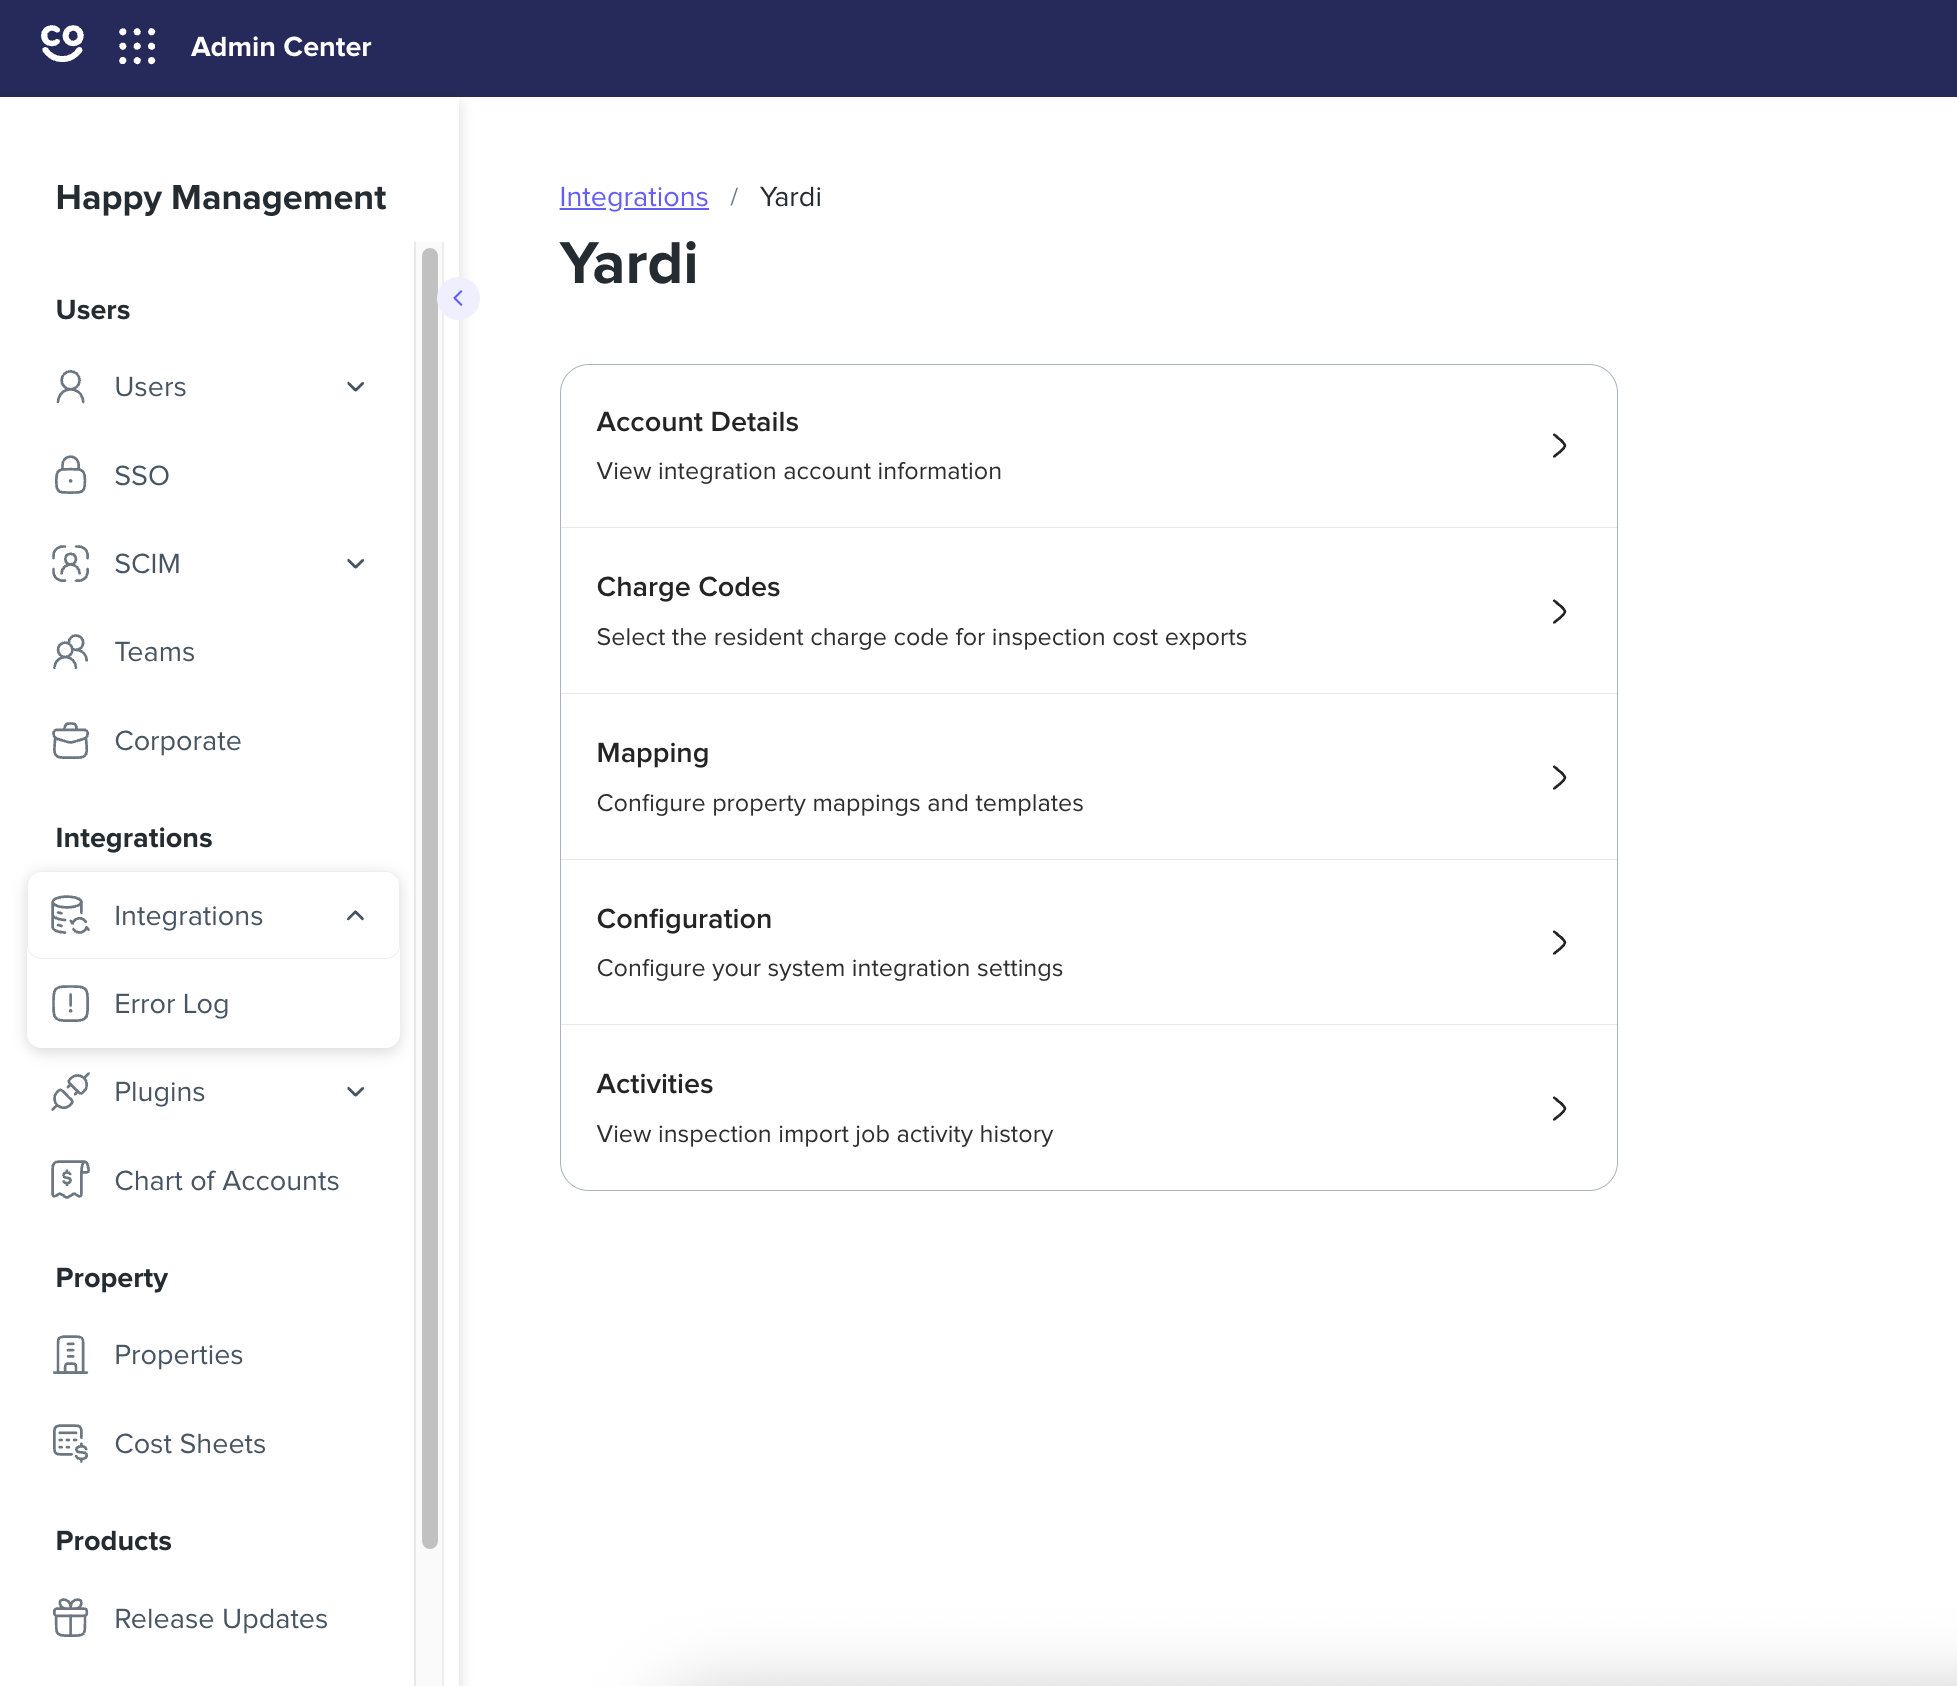This screenshot has width=1957, height=1686.
Task: Open Account Details via its right chevron
Action: tap(1559, 446)
